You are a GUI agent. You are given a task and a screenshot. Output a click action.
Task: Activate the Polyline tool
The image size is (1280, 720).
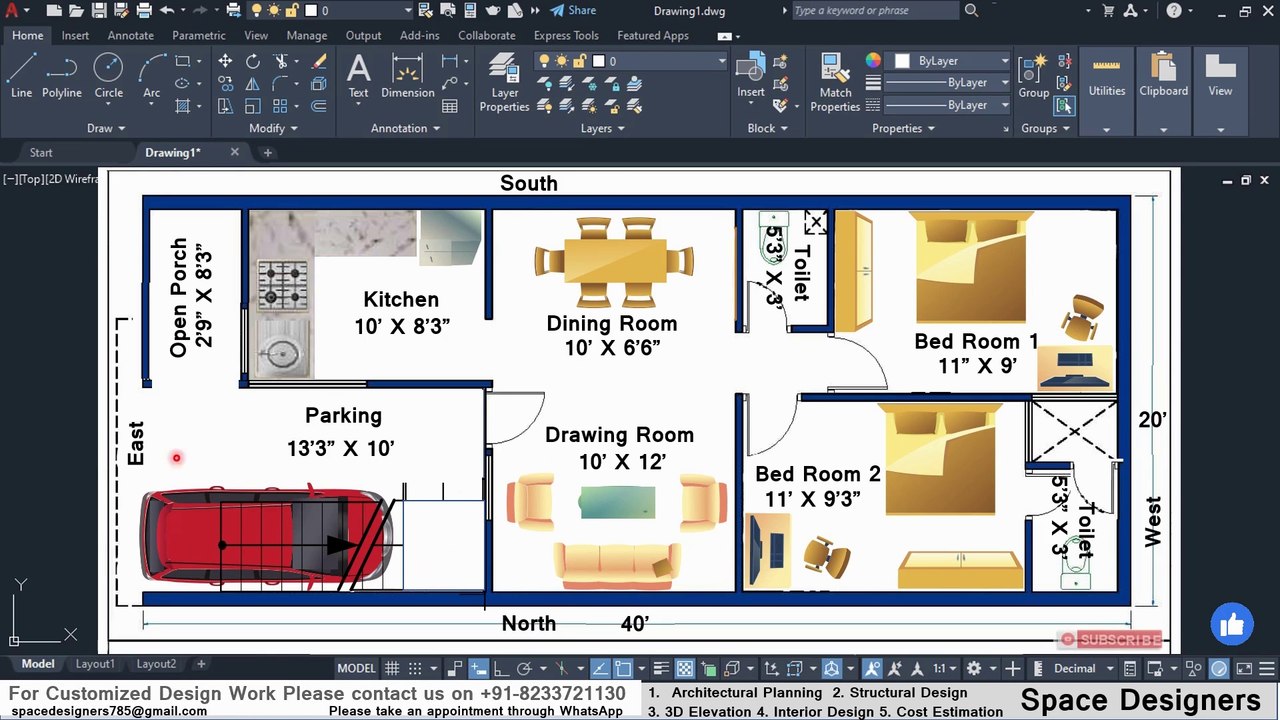pyautogui.click(x=61, y=76)
